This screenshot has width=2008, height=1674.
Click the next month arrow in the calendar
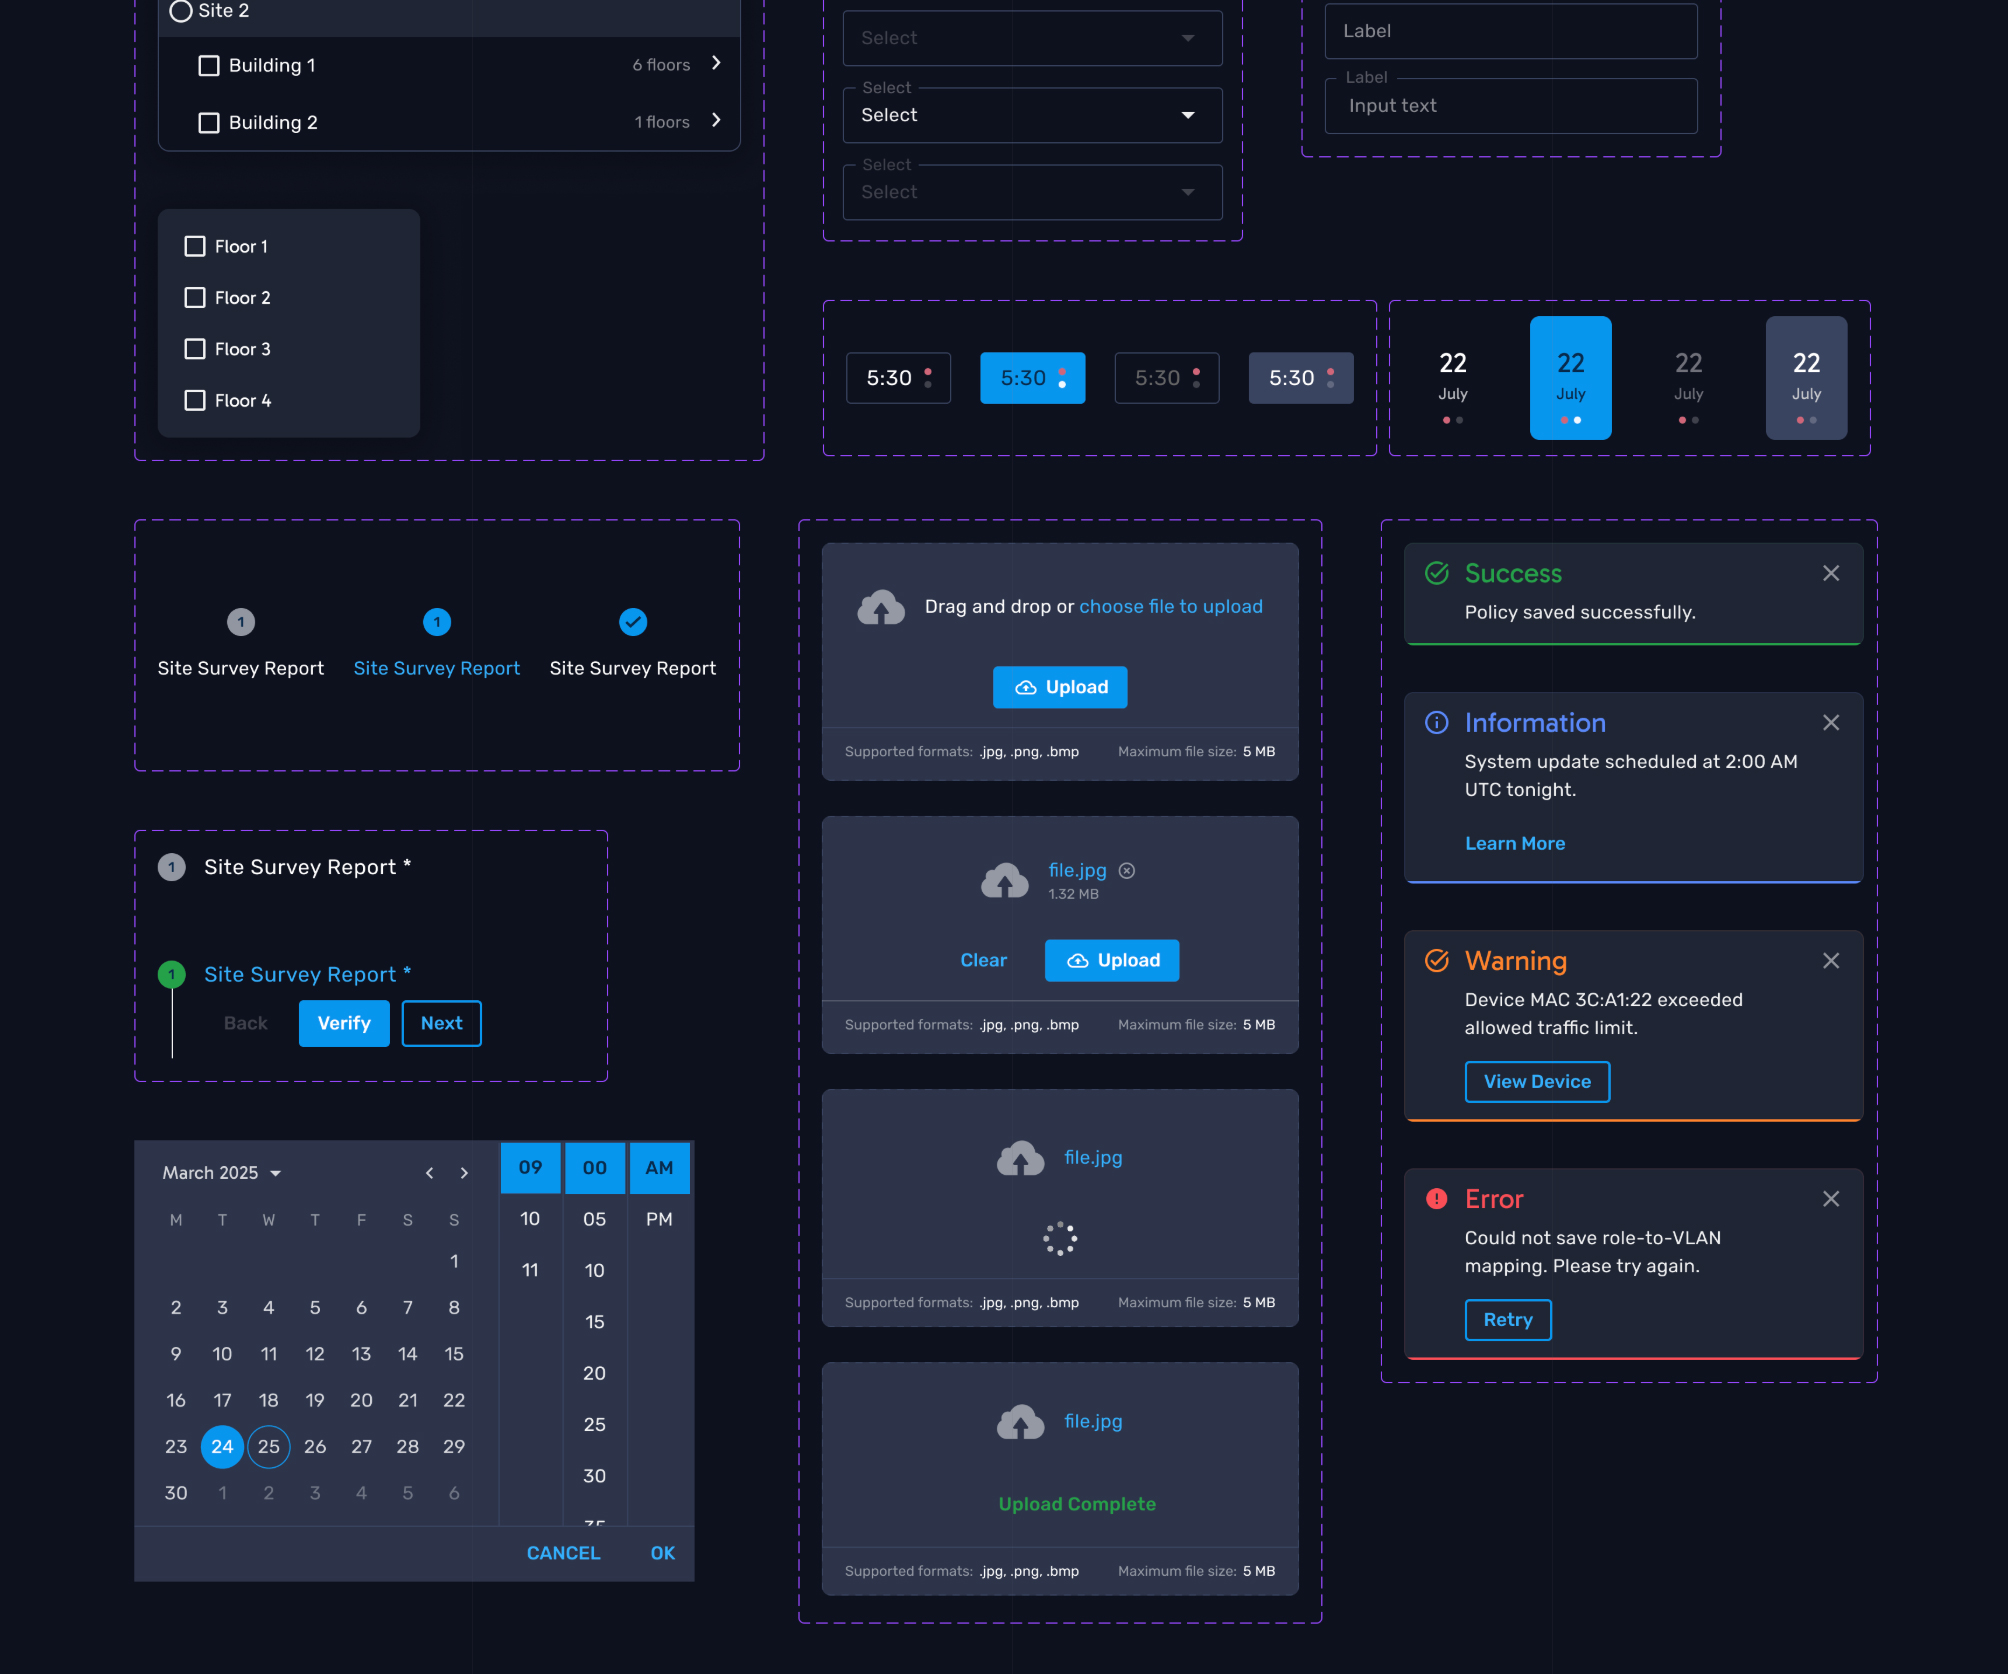[464, 1172]
